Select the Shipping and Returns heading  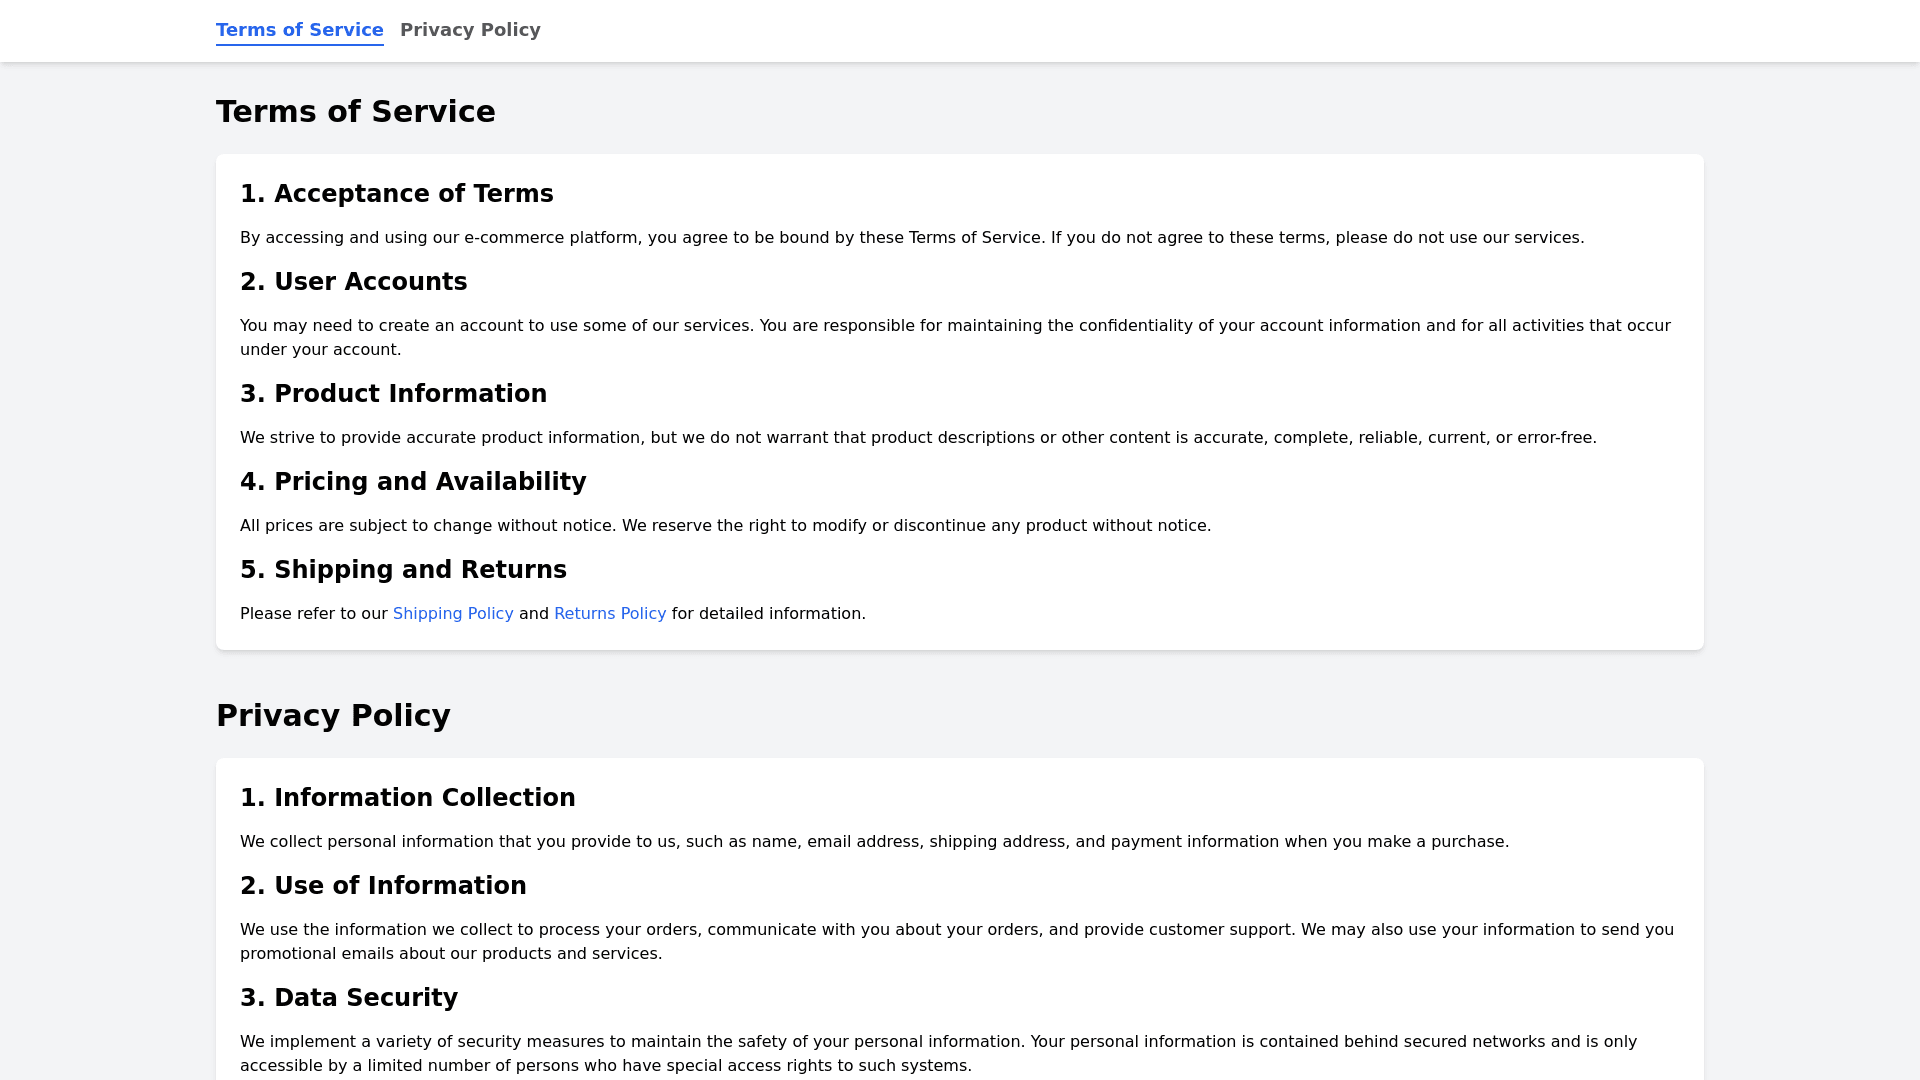coord(403,570)
